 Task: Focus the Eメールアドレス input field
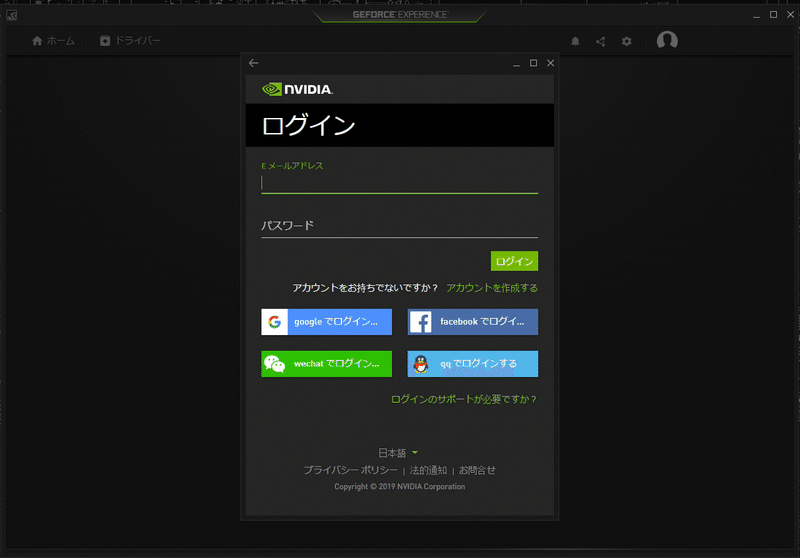tap(399, 183)
